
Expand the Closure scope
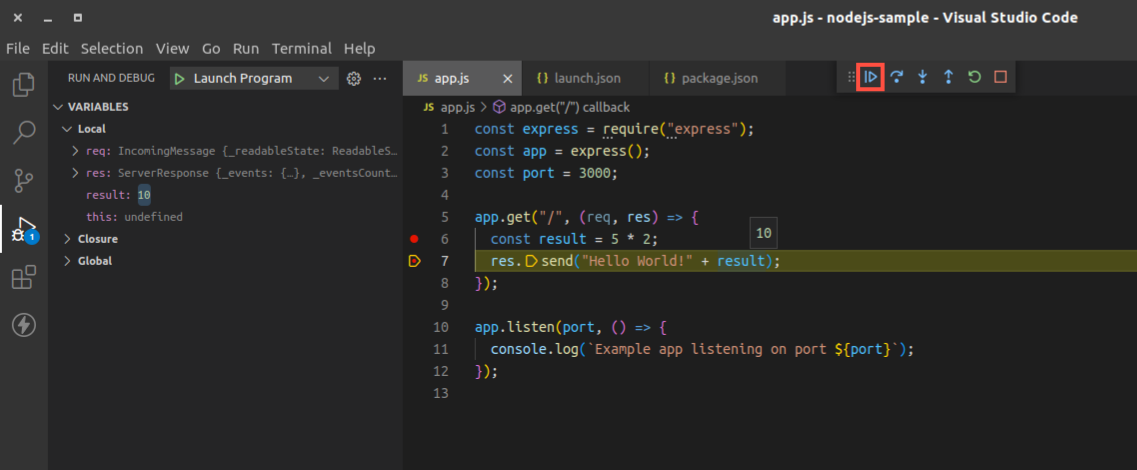[x=67, y=239]
